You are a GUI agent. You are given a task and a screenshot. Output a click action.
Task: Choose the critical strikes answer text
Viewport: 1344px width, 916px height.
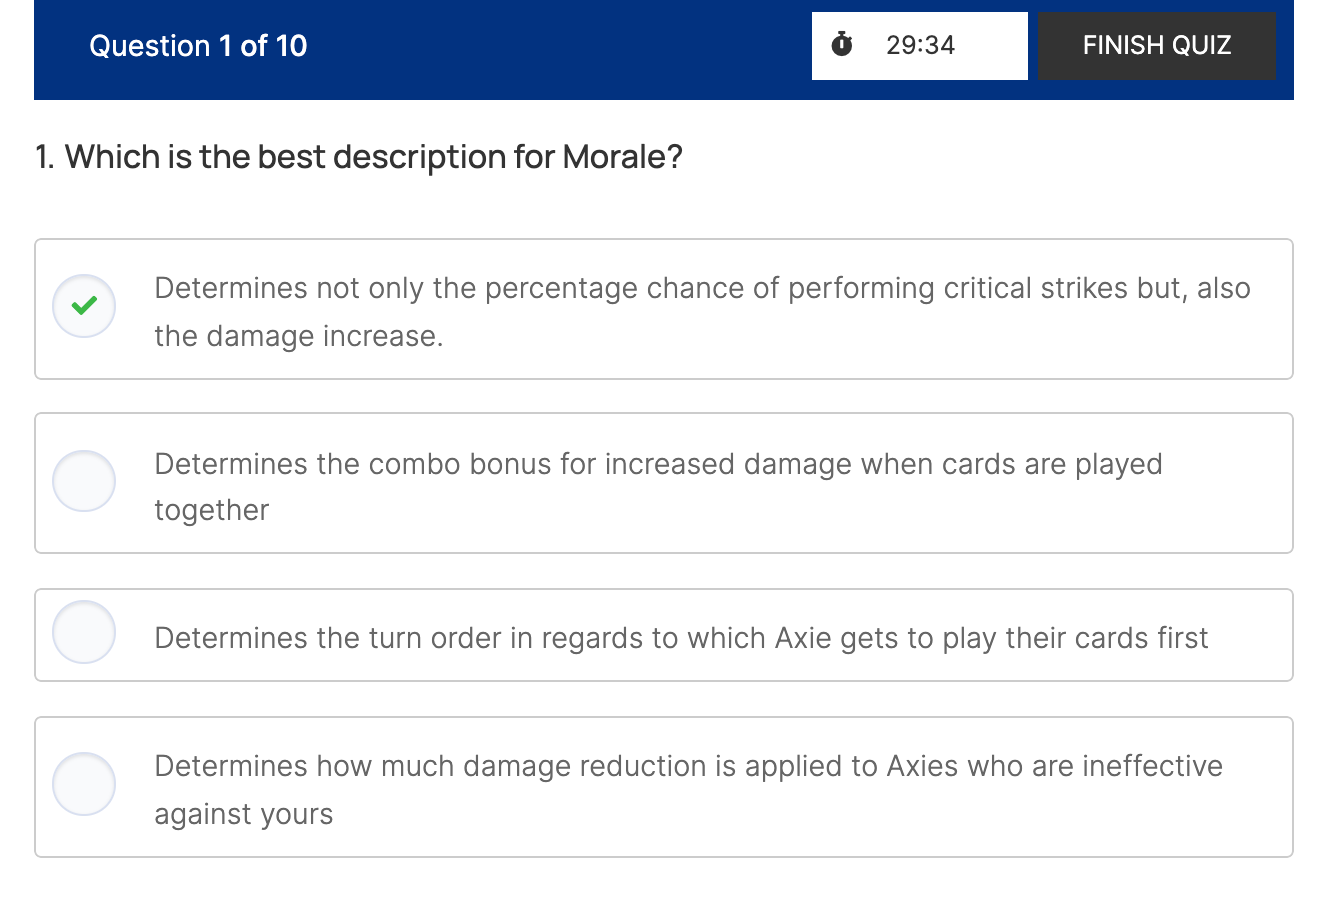coord(702,288)
